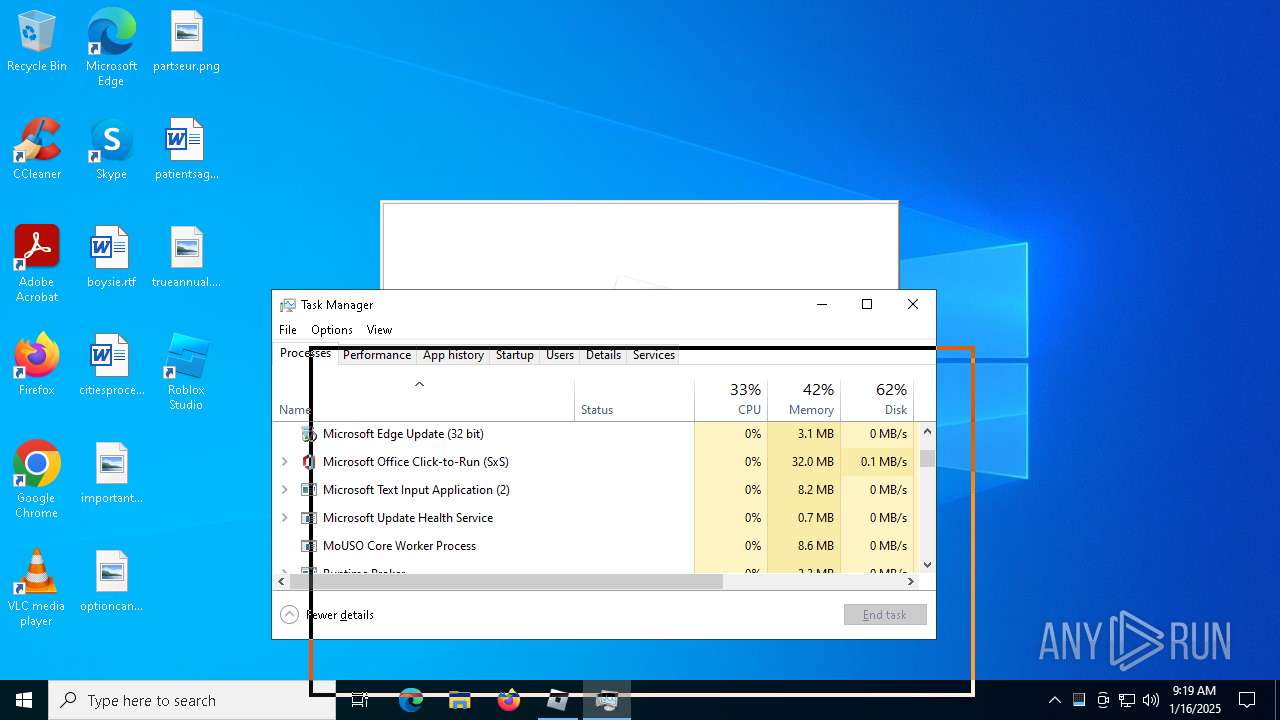Switch to Roblox Studio taskbar button

tap(558, 700)
